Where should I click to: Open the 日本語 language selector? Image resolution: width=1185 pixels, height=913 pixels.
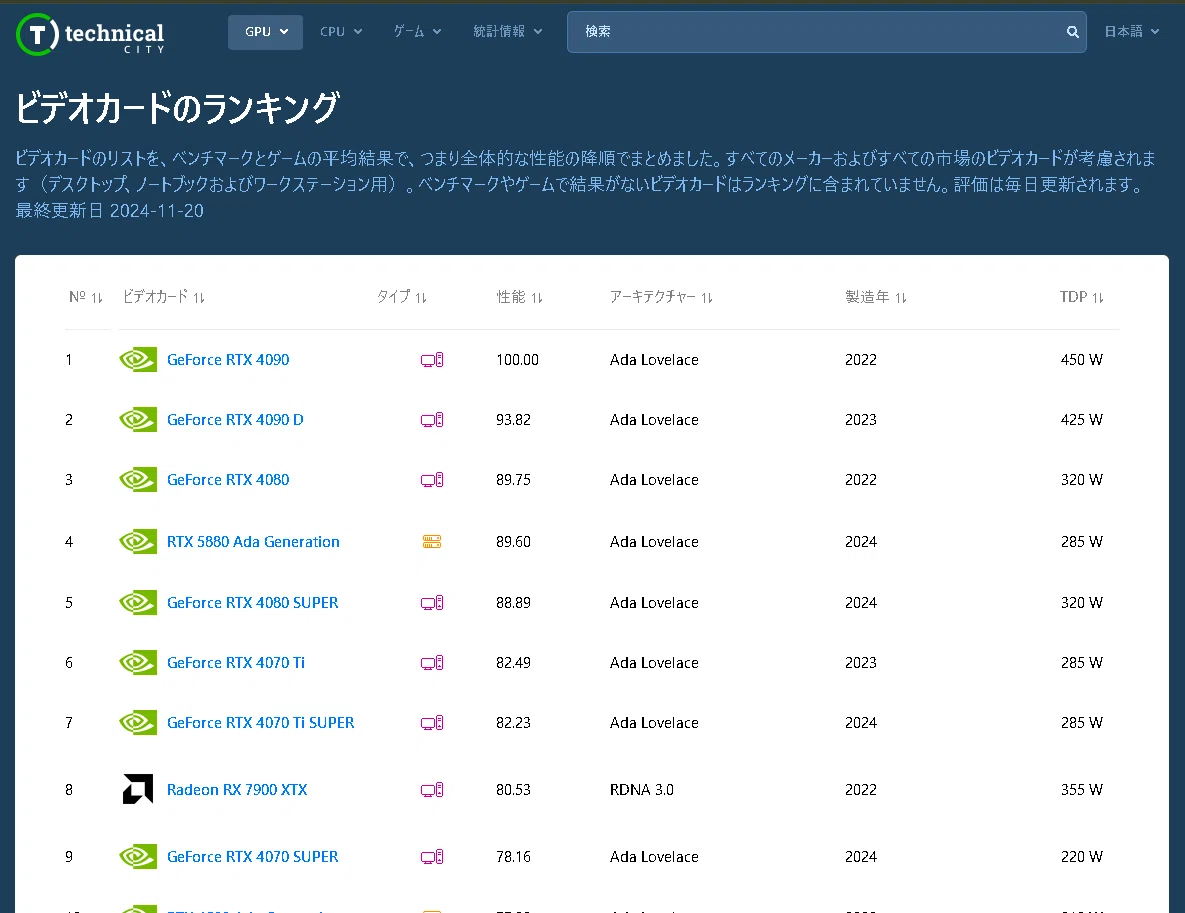click(1131, 32)
